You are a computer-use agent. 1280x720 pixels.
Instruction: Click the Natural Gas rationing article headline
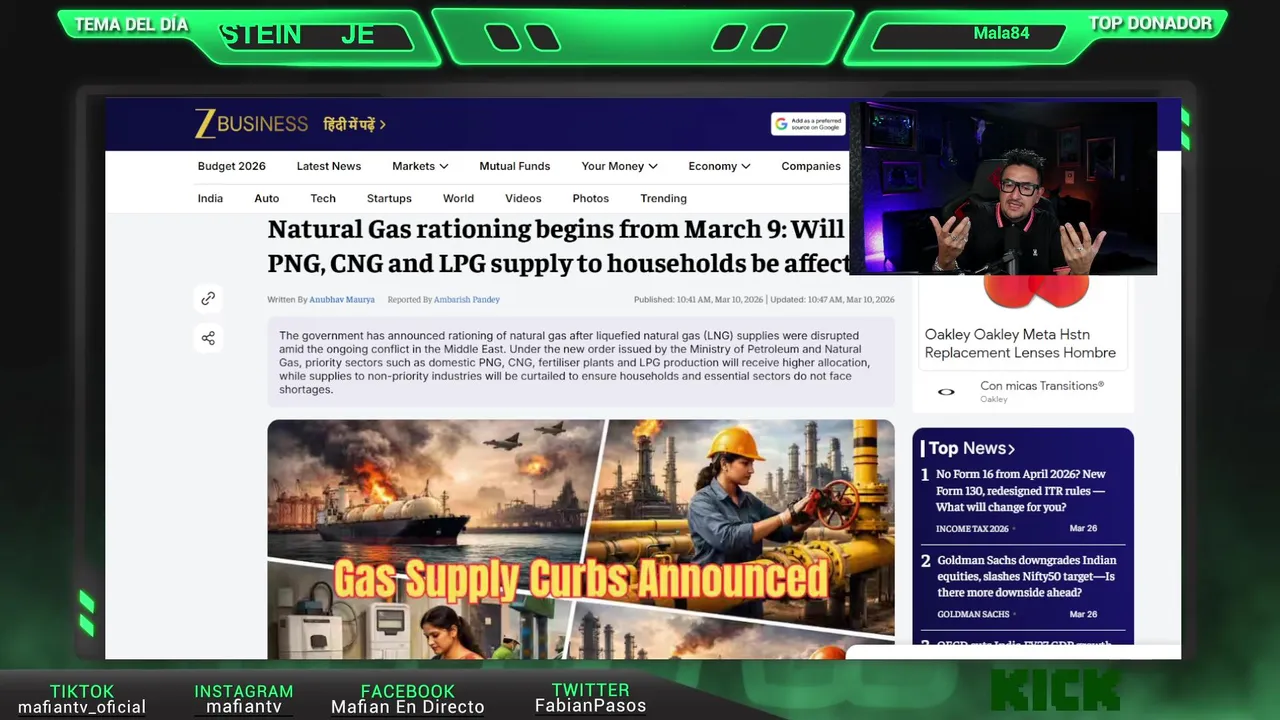[x=558, y=246]
